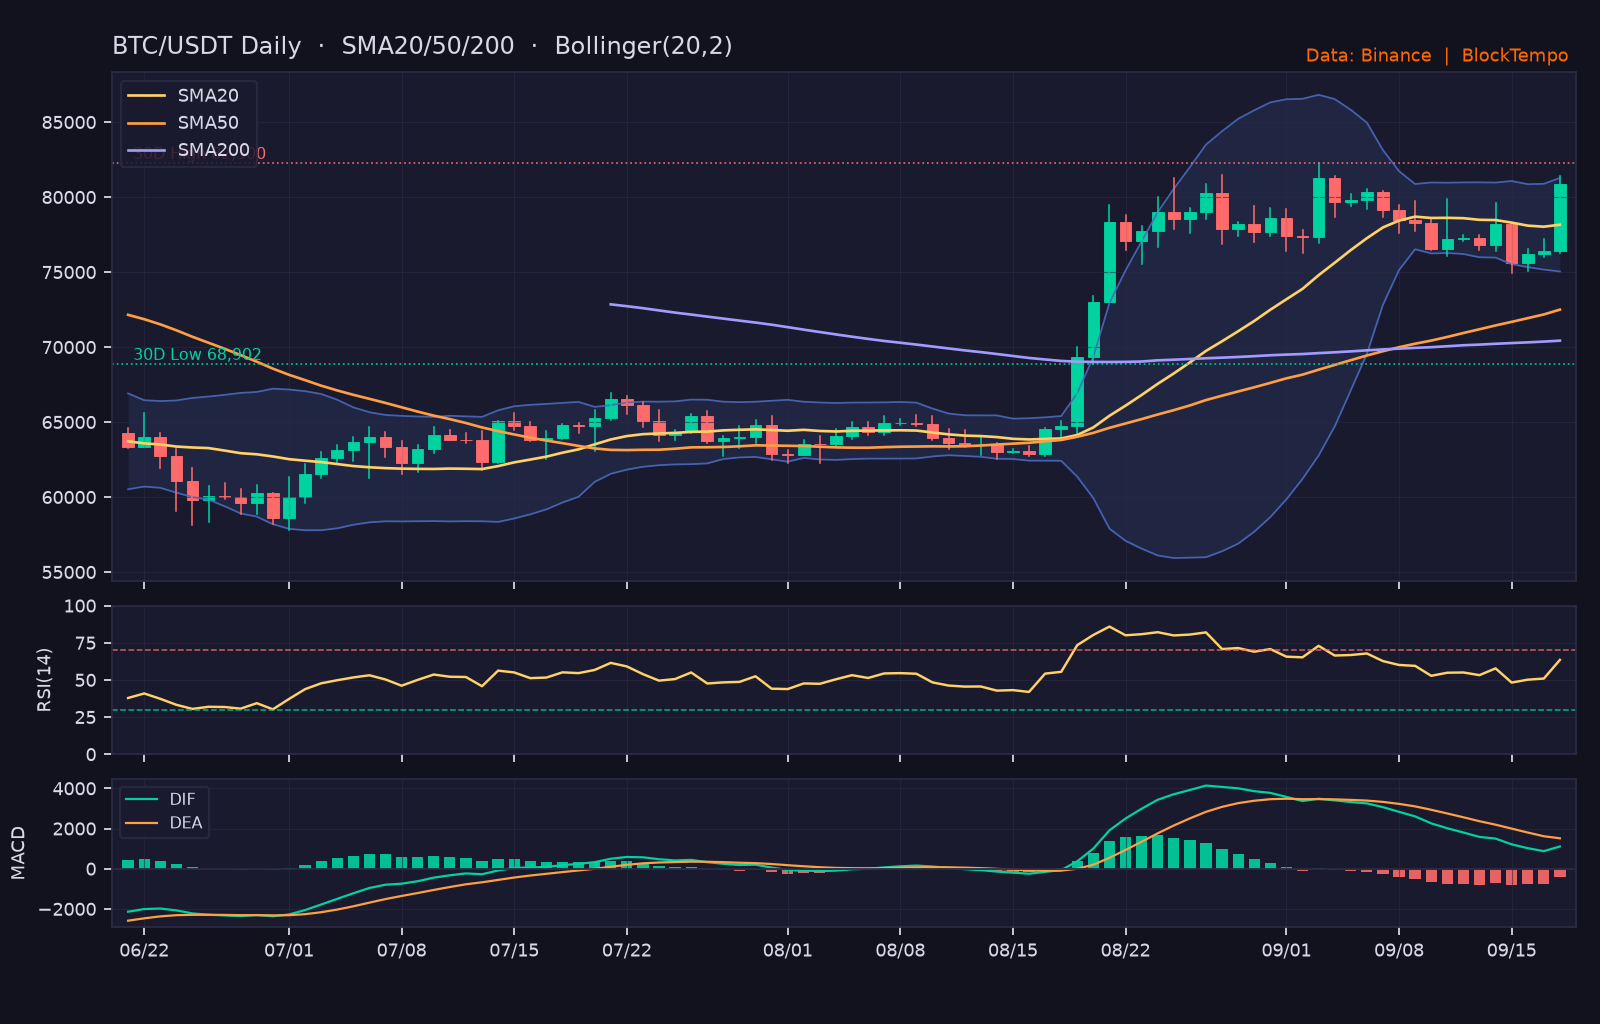
Task: Select the SMA20 legend label
Action: click(208, 96)
